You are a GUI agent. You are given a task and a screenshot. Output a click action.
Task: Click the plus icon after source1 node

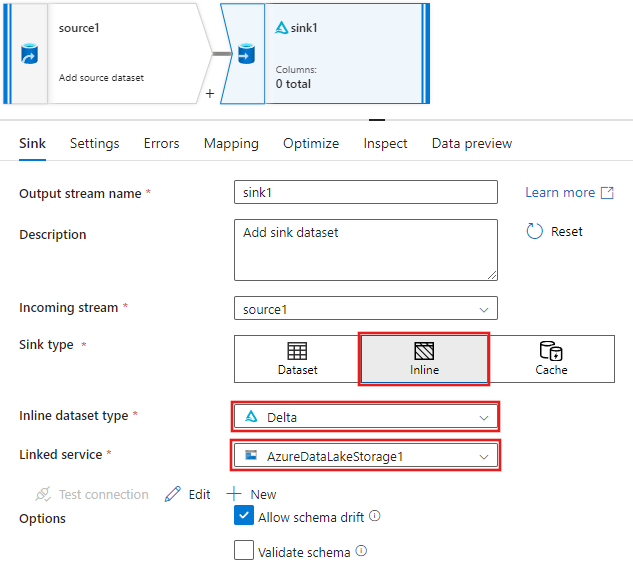[x=210, y=94]
